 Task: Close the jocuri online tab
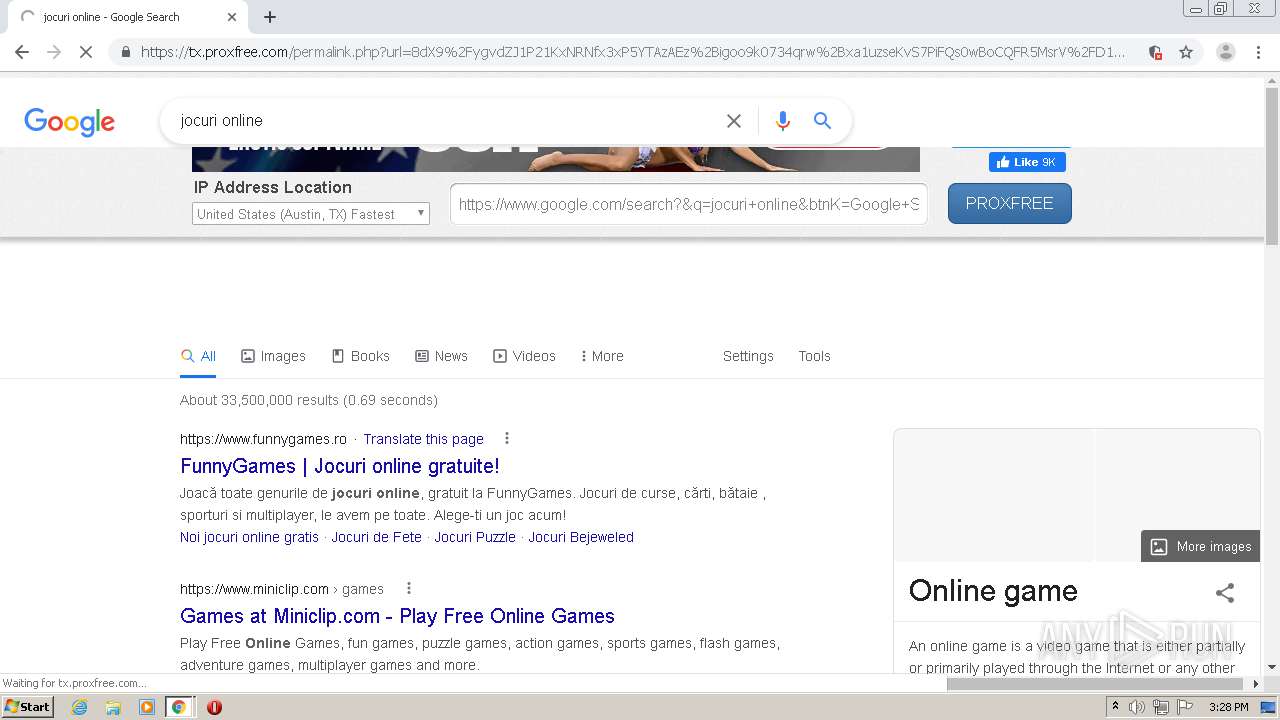pos(232,17)
